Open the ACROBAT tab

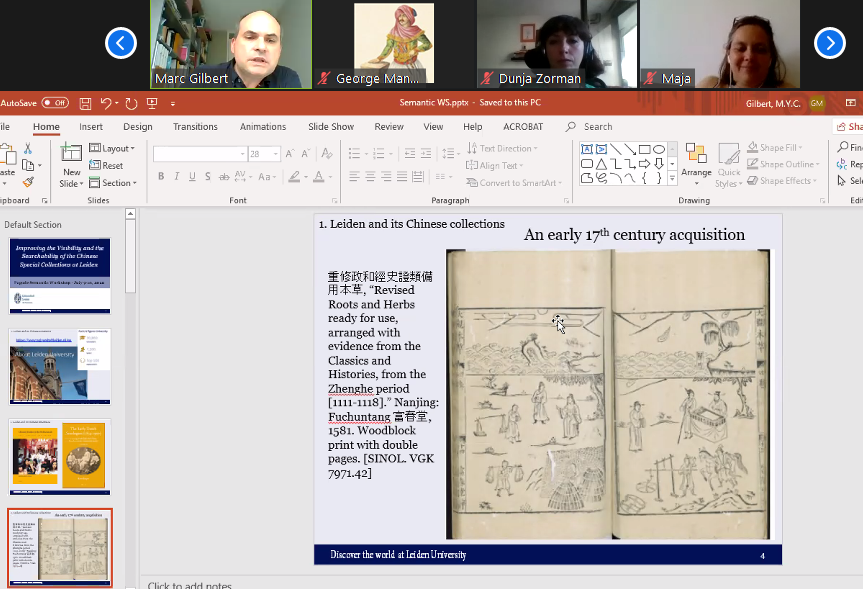click(x=523, y=127)
